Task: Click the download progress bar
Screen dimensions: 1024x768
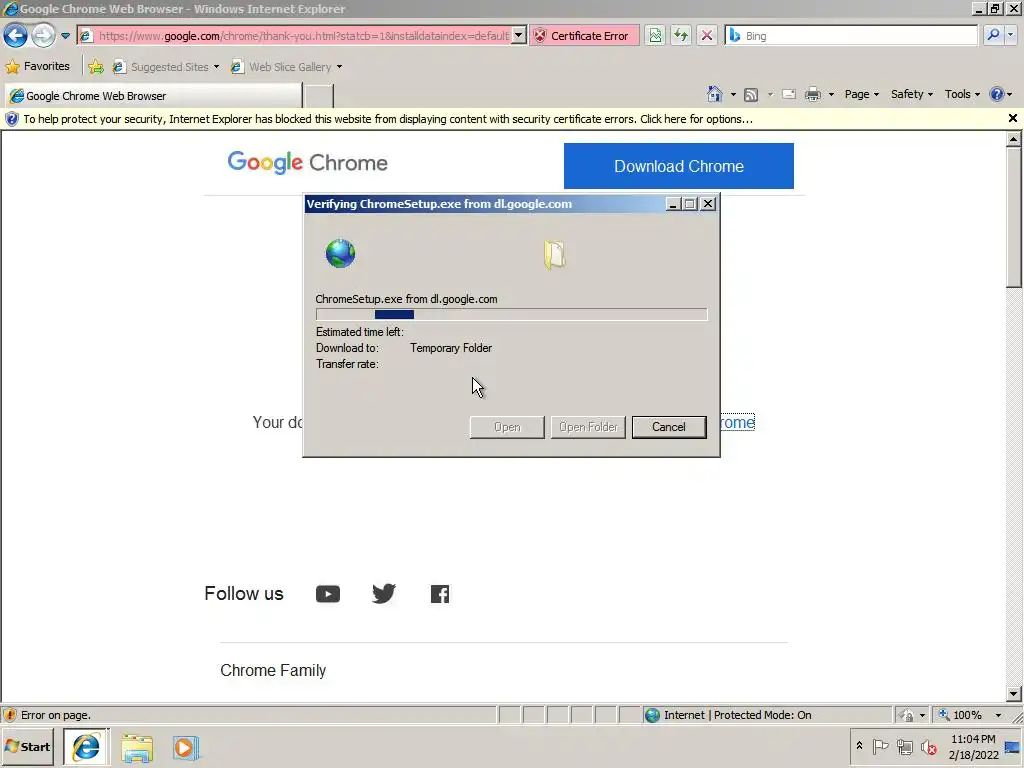Action: tap(511, 314)
